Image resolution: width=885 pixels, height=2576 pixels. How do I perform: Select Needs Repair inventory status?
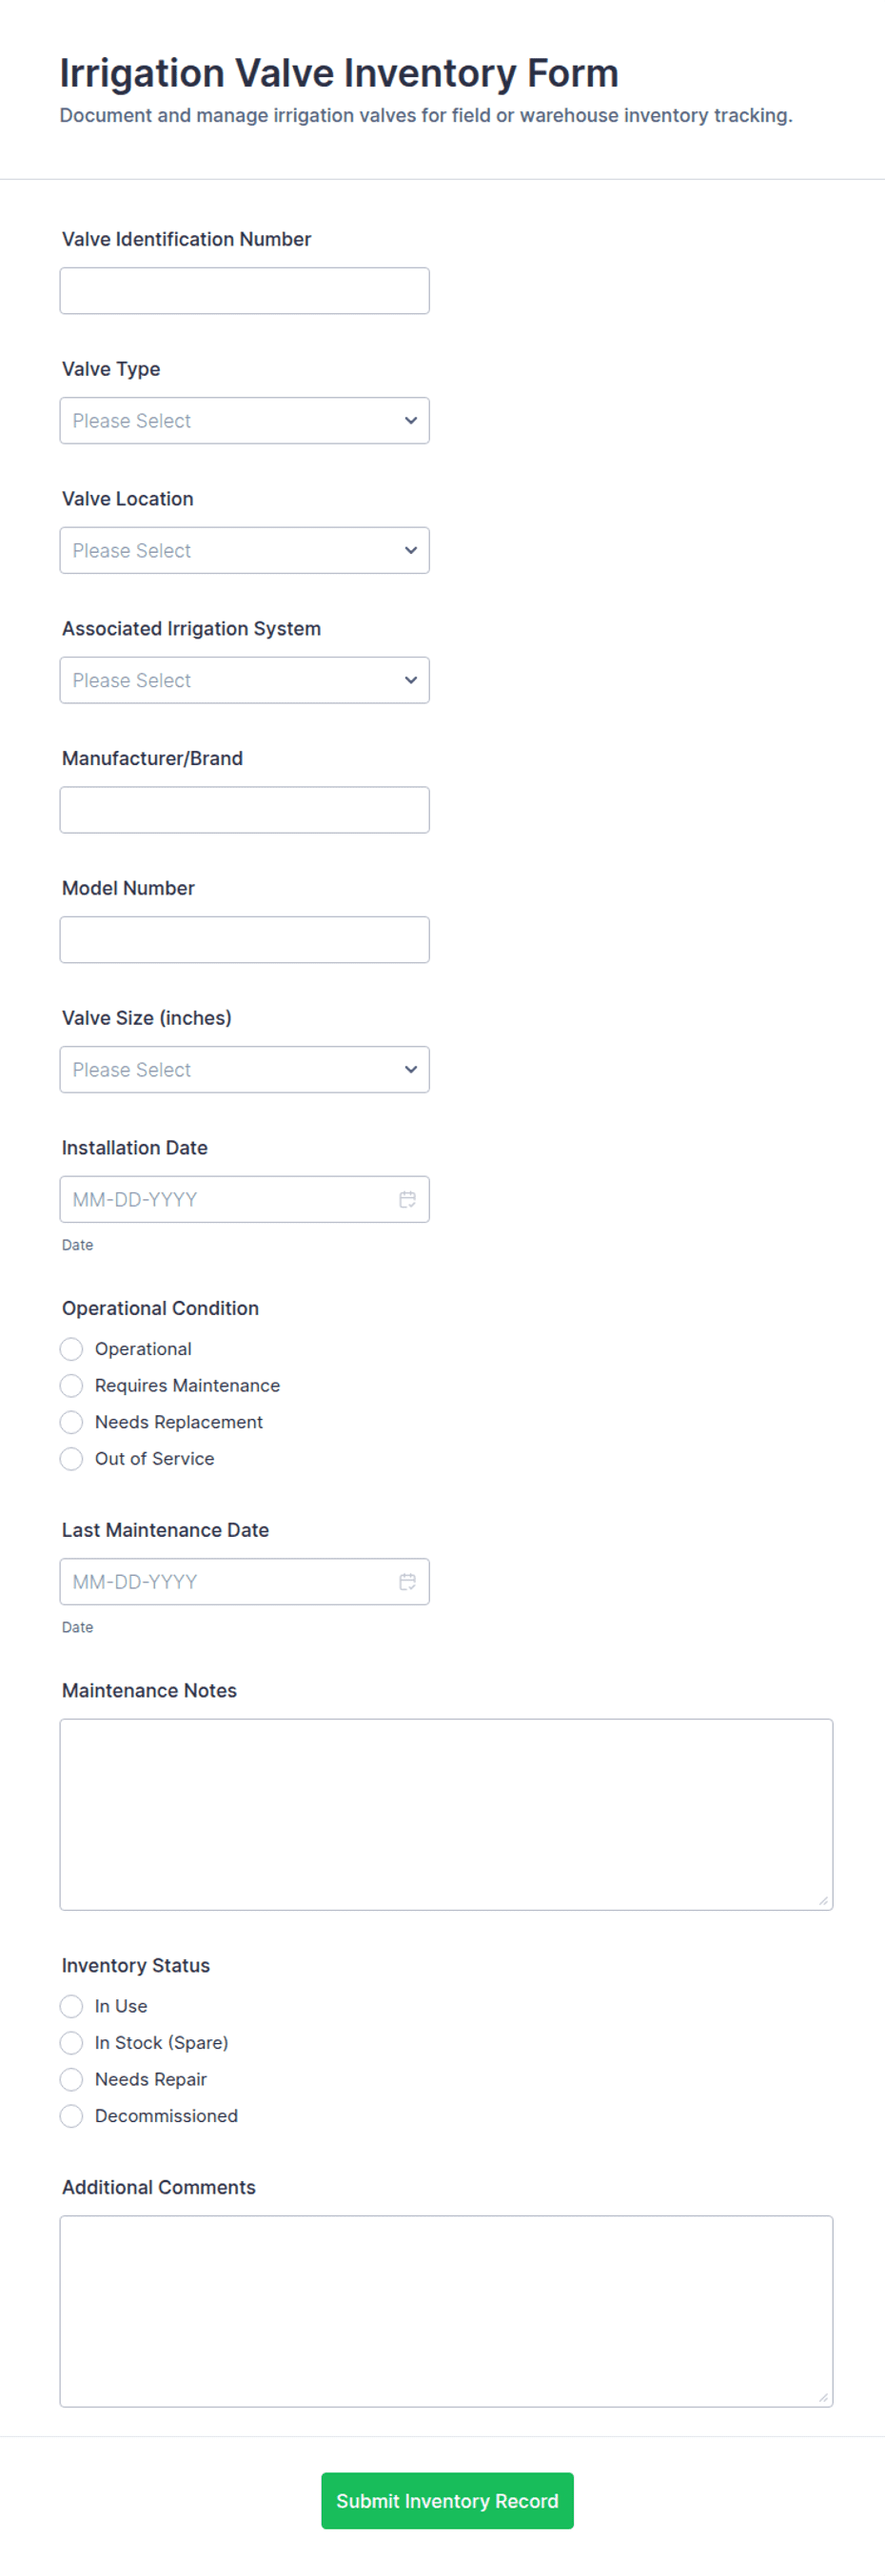pyautogui.click(x=72, y=2079)
